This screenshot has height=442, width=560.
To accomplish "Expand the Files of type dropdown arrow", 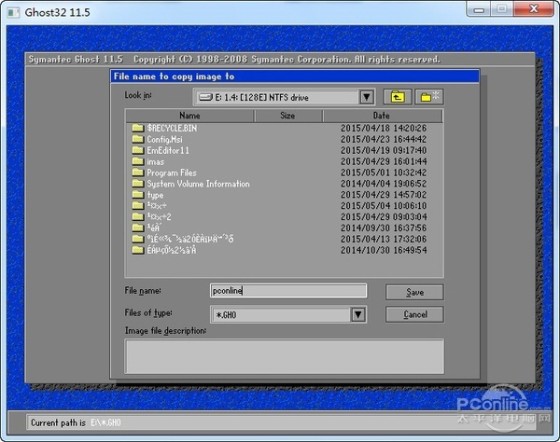I will pos(358,315).
